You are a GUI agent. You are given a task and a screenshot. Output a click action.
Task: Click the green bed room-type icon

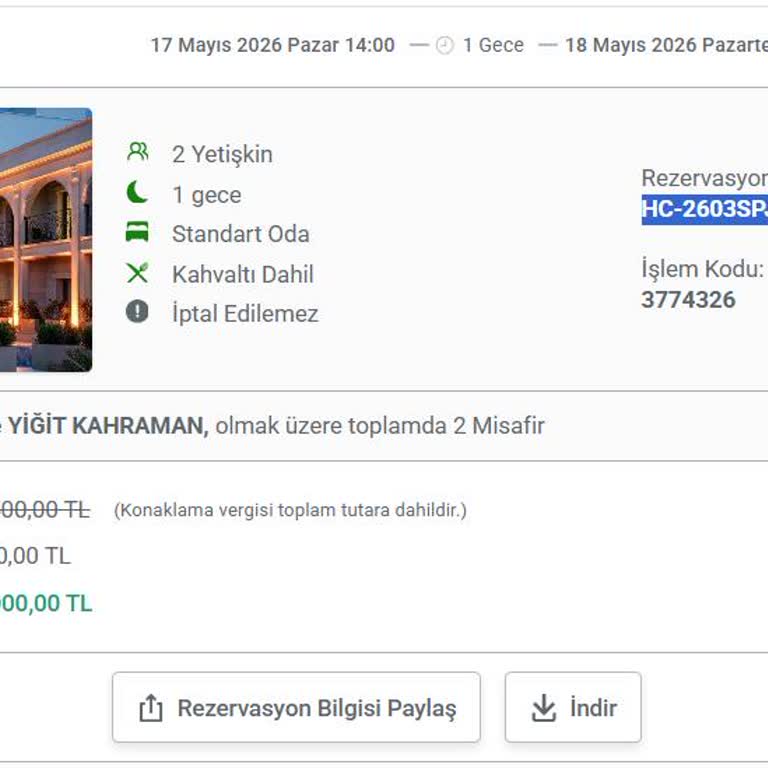pos(137,231)
